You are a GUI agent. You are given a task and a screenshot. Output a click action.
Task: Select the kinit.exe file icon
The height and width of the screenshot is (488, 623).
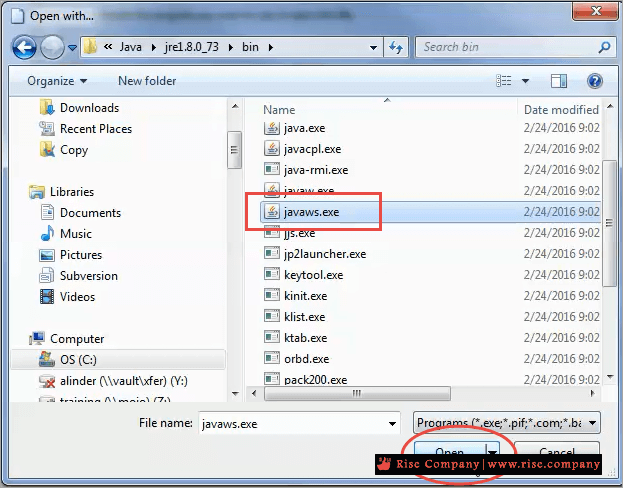pyautogui.click(x=272, y=295)
